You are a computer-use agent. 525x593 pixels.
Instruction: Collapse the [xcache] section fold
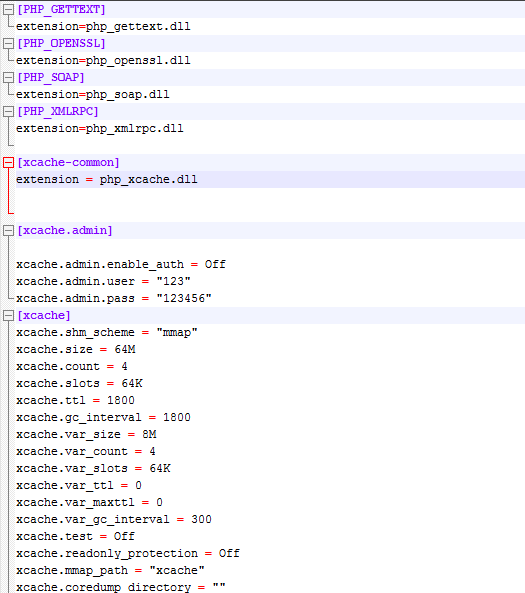click(x=8, y=316)
